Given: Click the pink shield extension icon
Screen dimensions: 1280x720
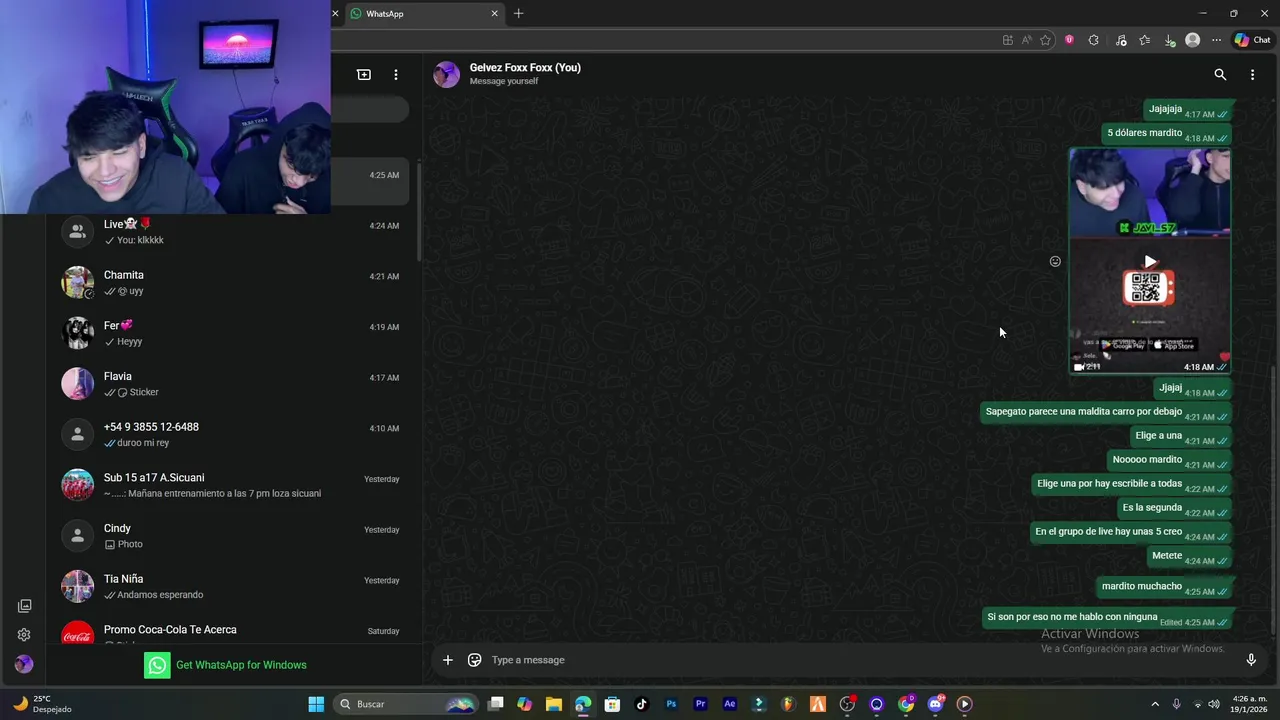Looking at the screenshot, I should click(x=1069, y=40).
